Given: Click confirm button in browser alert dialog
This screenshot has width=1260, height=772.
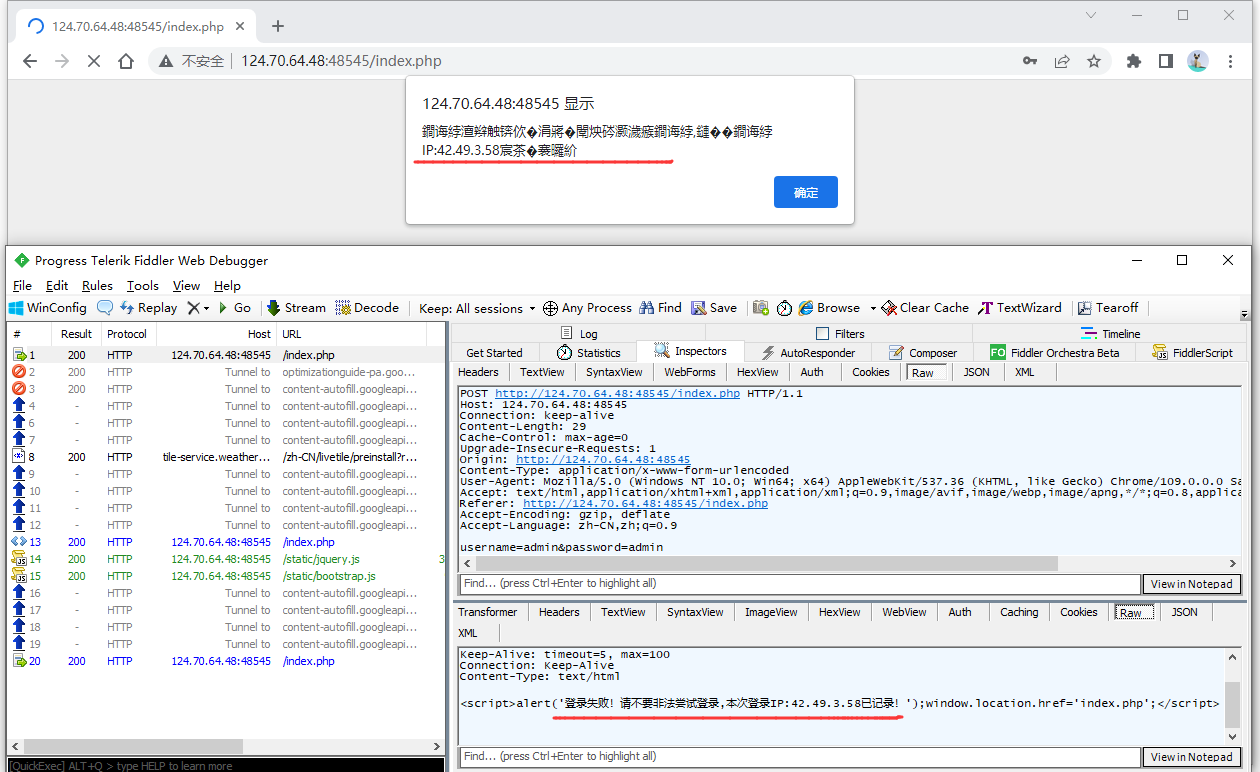Looking at the screenshot, I should click(806, 192).
